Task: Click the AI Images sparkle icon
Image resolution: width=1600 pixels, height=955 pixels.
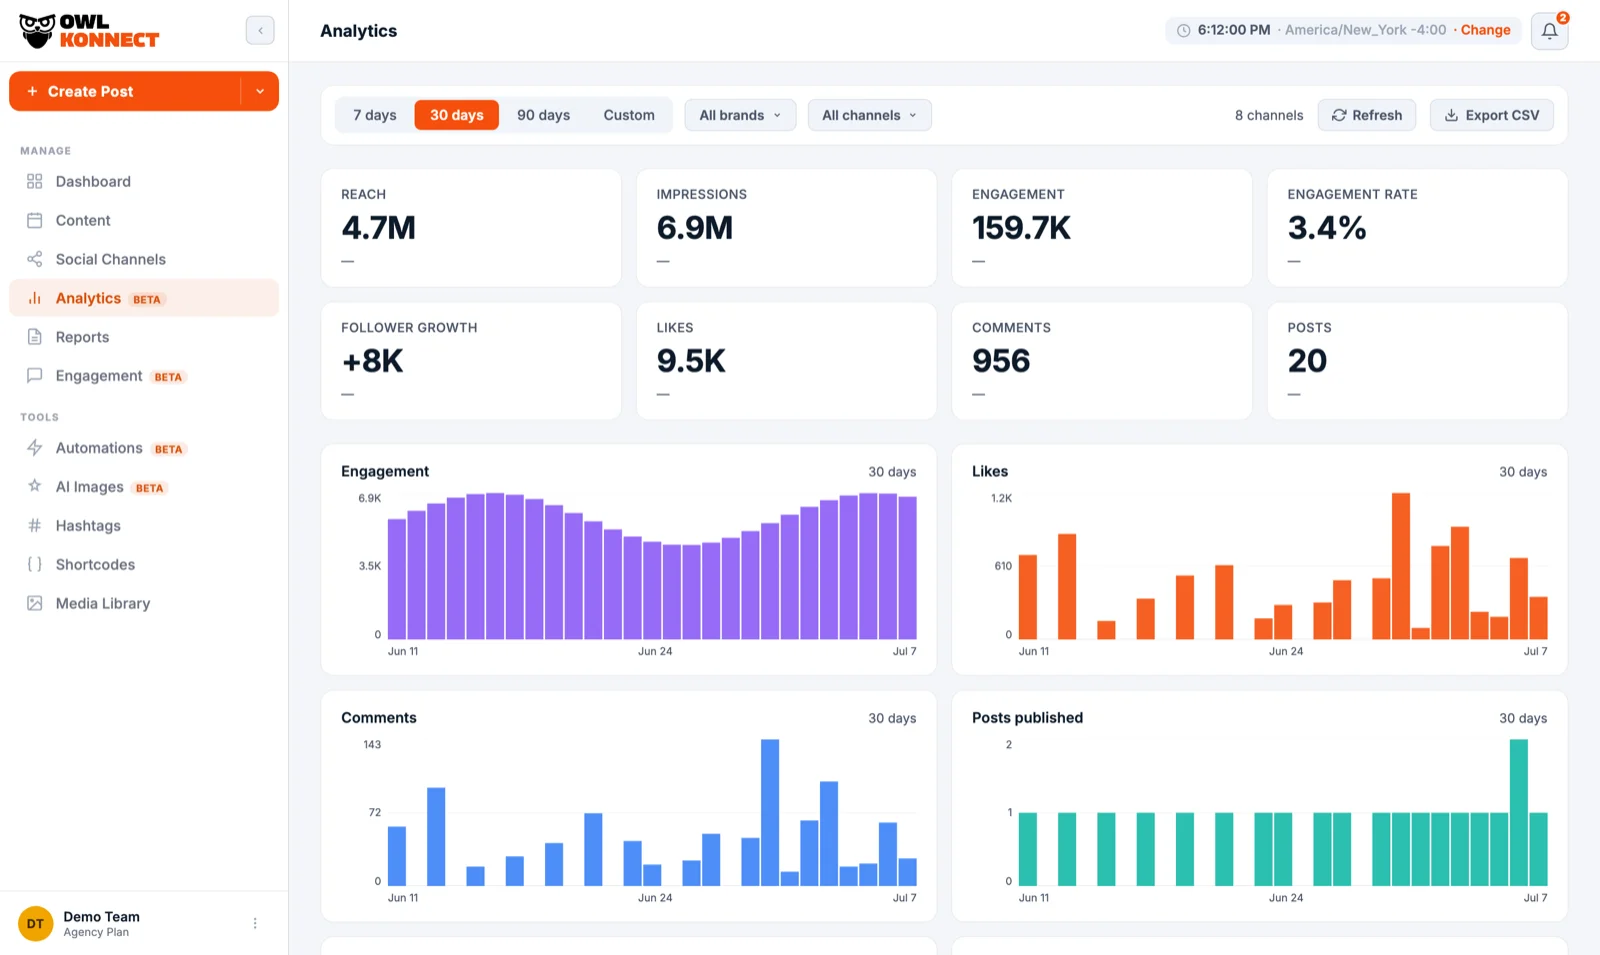Action: (35, 486)
